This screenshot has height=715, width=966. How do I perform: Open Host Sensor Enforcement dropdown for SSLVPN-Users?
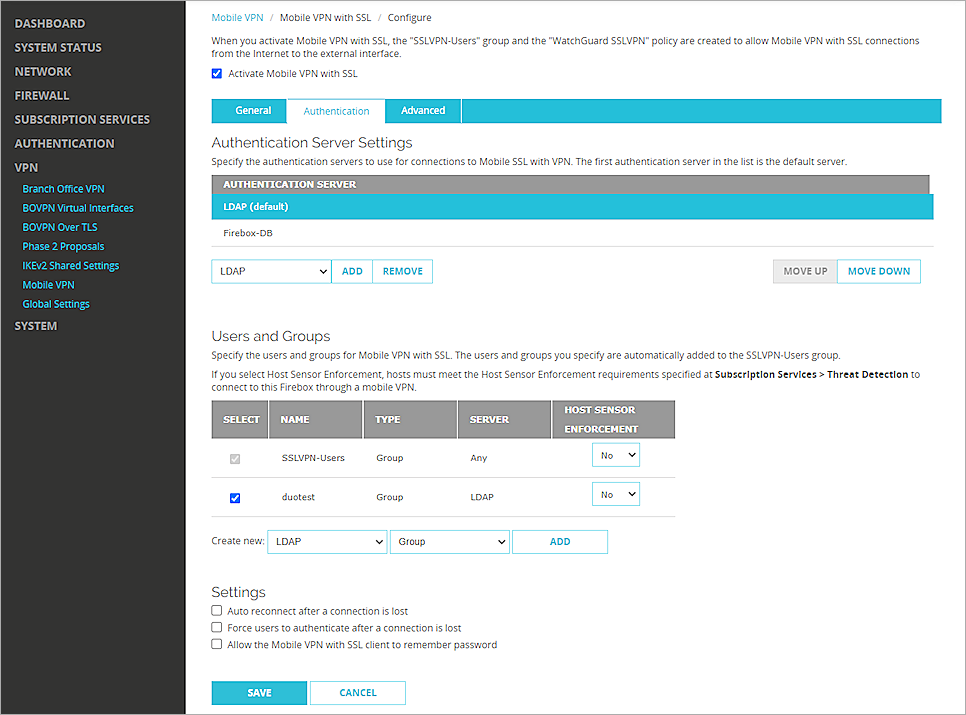[x=615, y=454]
